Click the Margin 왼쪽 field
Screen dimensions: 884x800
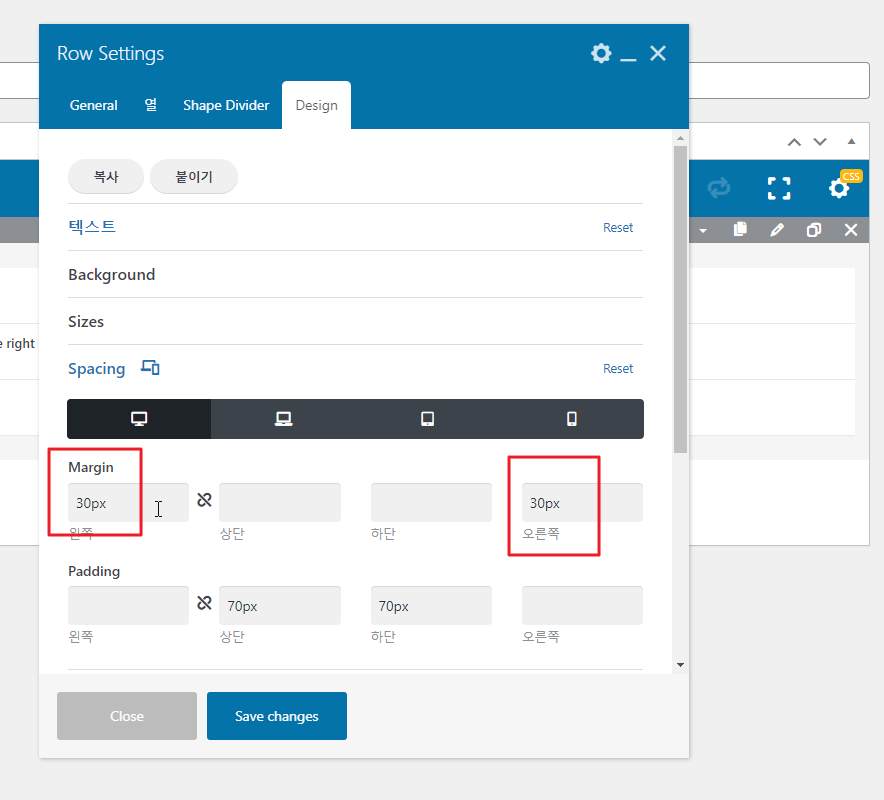tap(129, 502)
